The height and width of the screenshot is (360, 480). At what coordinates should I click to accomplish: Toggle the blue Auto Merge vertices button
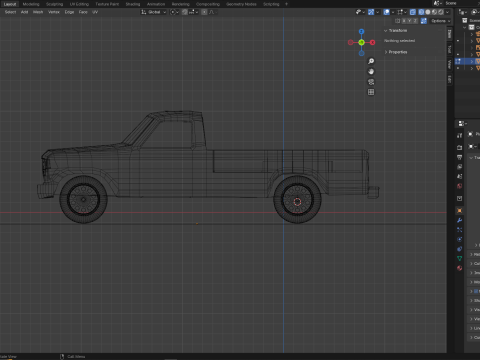[424, 21]
